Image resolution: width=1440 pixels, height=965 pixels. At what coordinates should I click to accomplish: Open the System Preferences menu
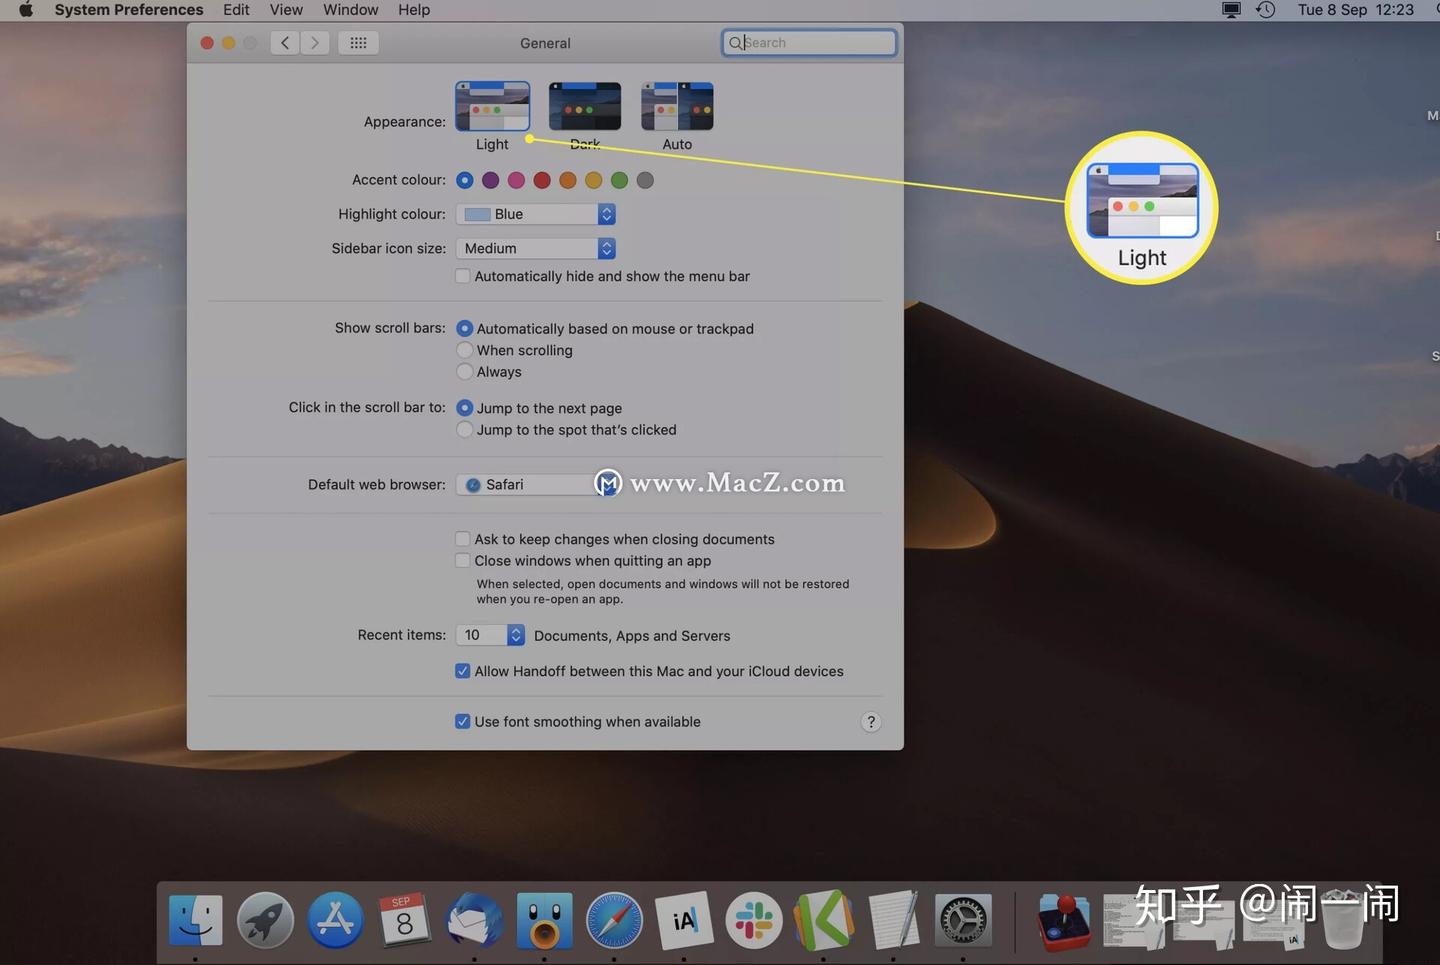[129, 10]
